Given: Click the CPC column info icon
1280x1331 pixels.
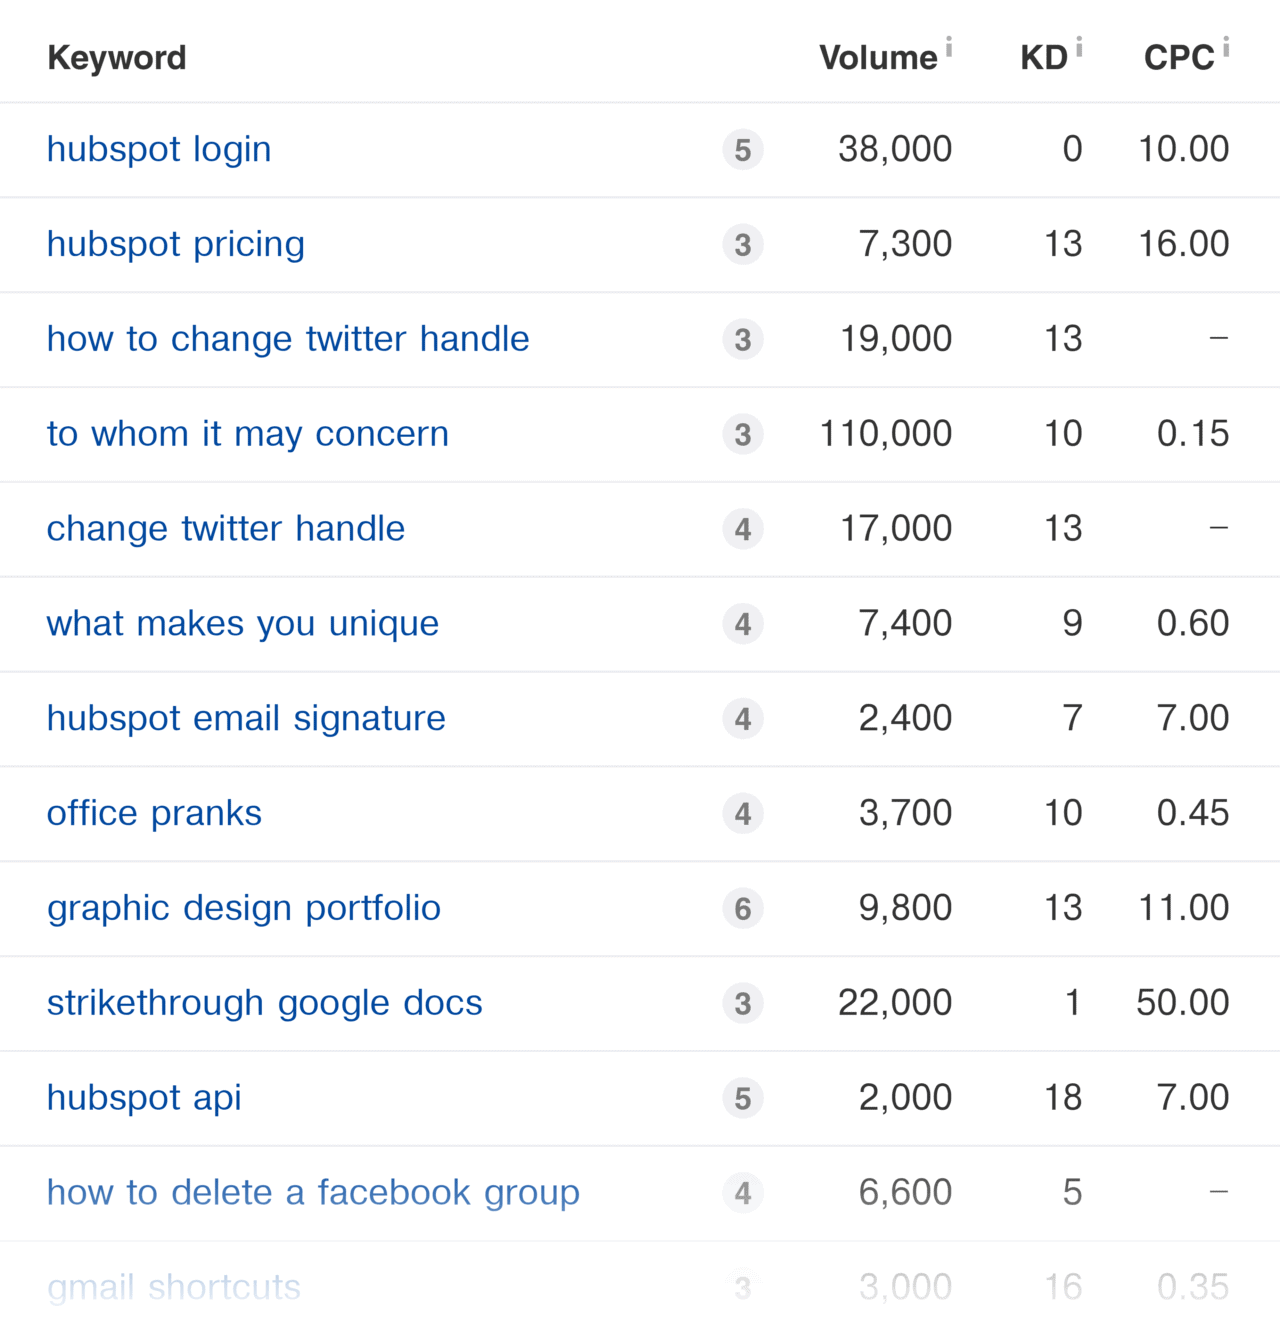Looking at the screenshot, I should click(x=1226, y=46).
